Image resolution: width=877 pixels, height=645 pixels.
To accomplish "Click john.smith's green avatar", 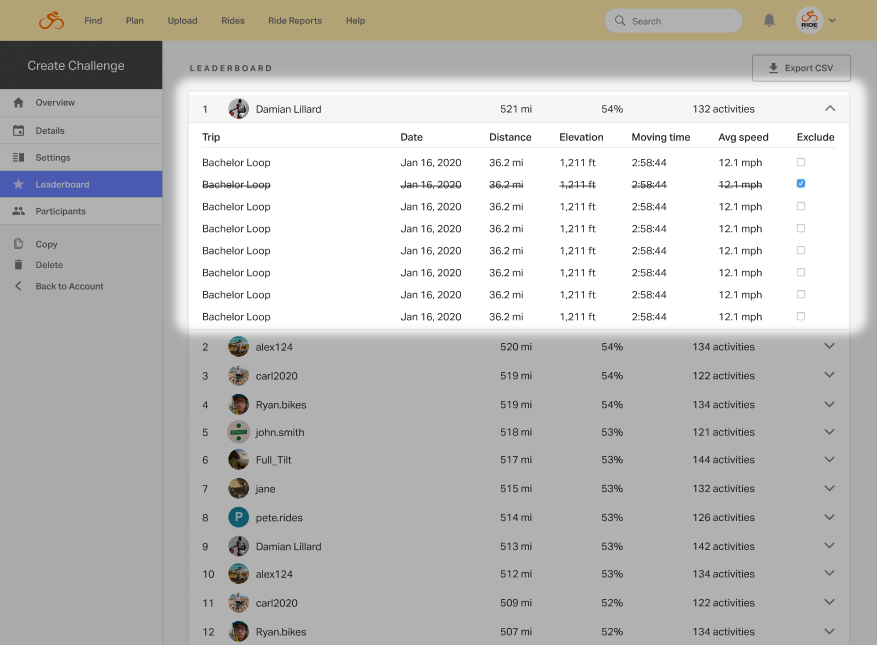I will 238,432.
